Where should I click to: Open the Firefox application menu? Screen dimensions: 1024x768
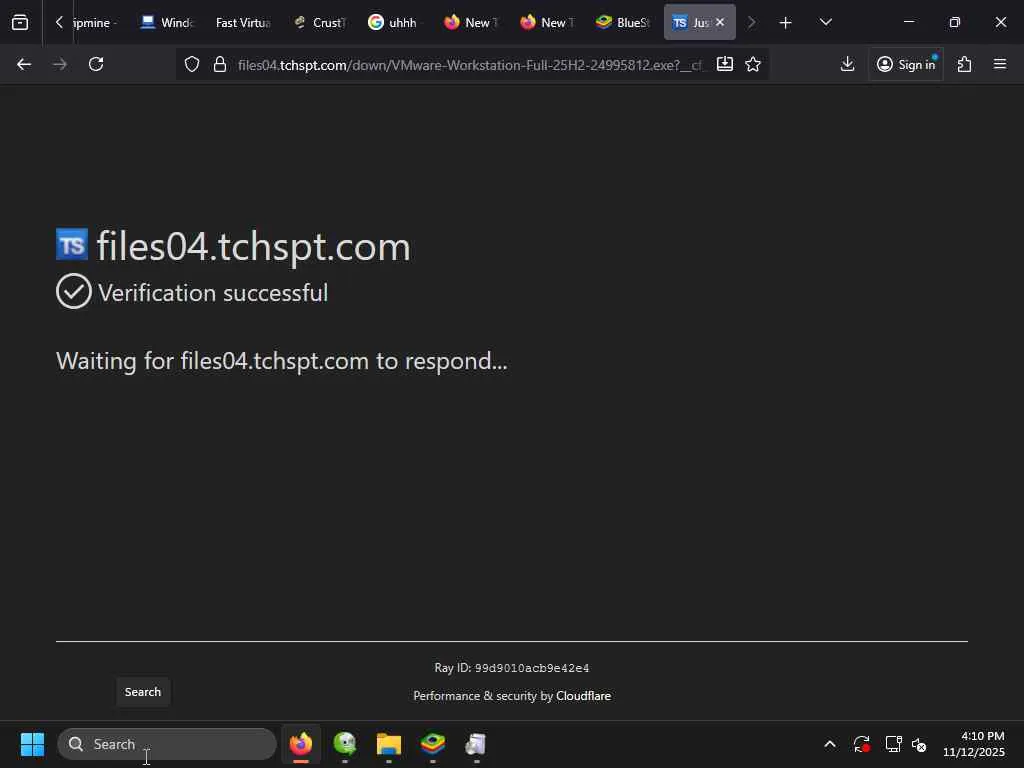tap(1000, 64)
